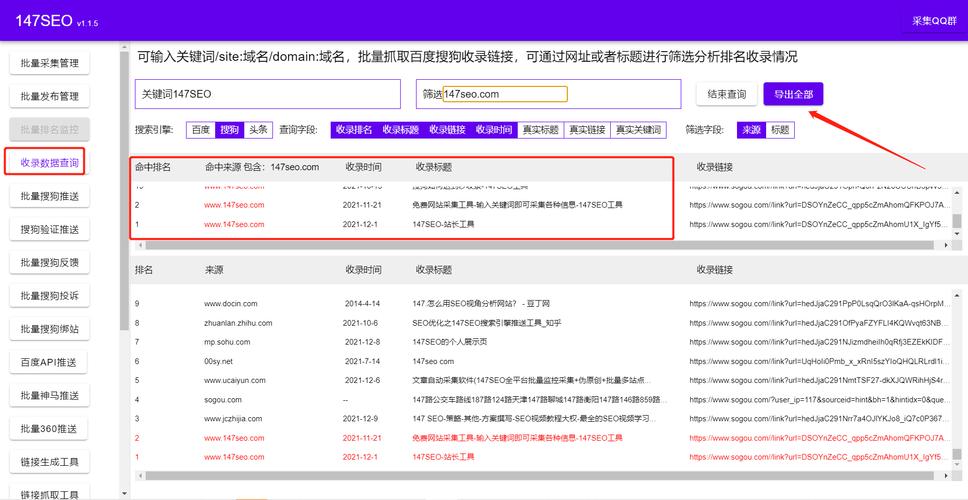Click sidebar scrollbar up arrow
Screen dimensions: 968x500
click(x=124, y=47)
